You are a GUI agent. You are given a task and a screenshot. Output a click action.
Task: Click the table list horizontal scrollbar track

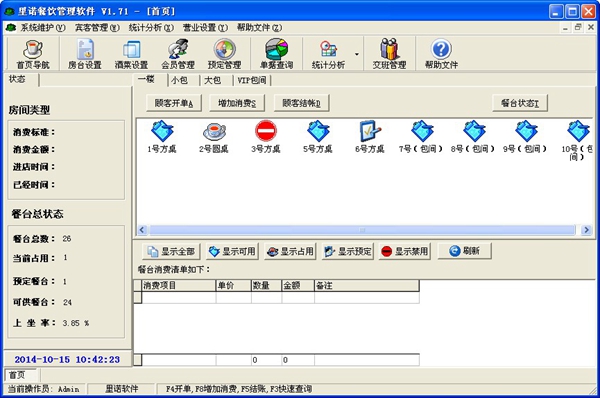[x=362, y=230]
